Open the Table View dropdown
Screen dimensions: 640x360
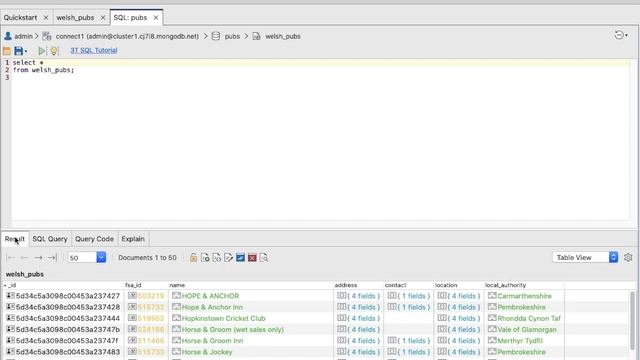(x=585, y=257)
